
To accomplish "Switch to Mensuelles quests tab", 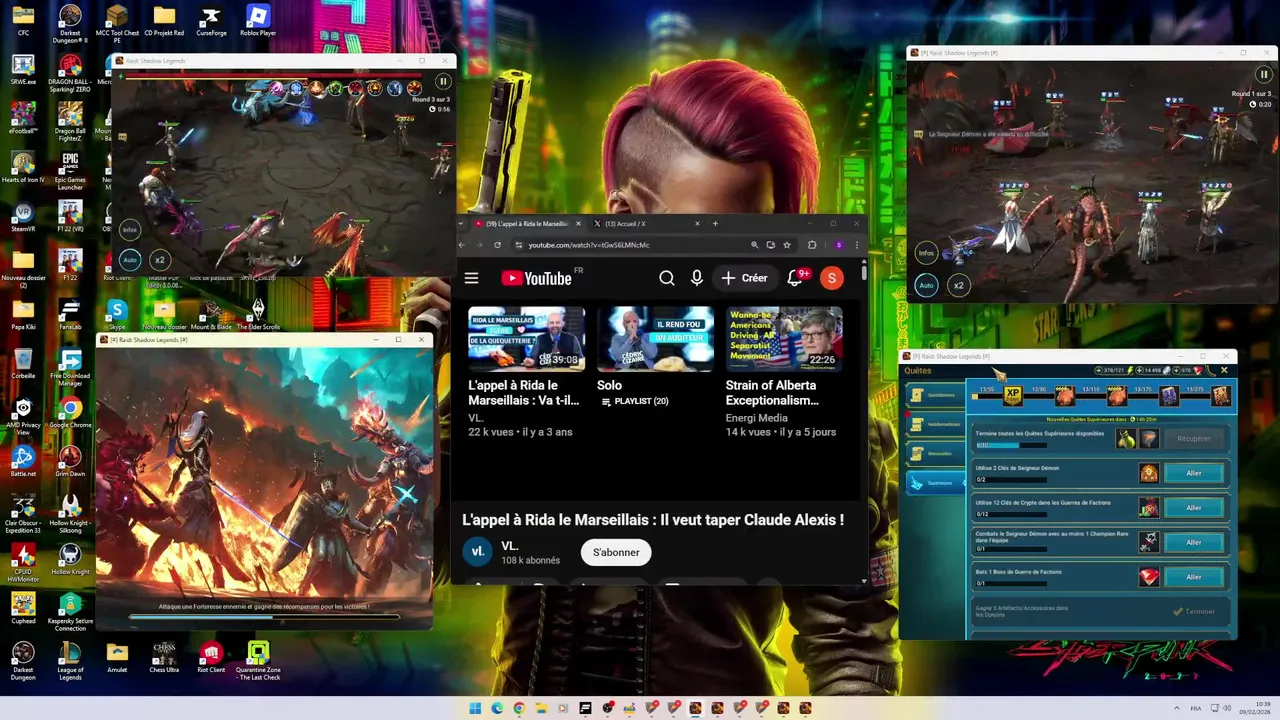I will 935,453.
